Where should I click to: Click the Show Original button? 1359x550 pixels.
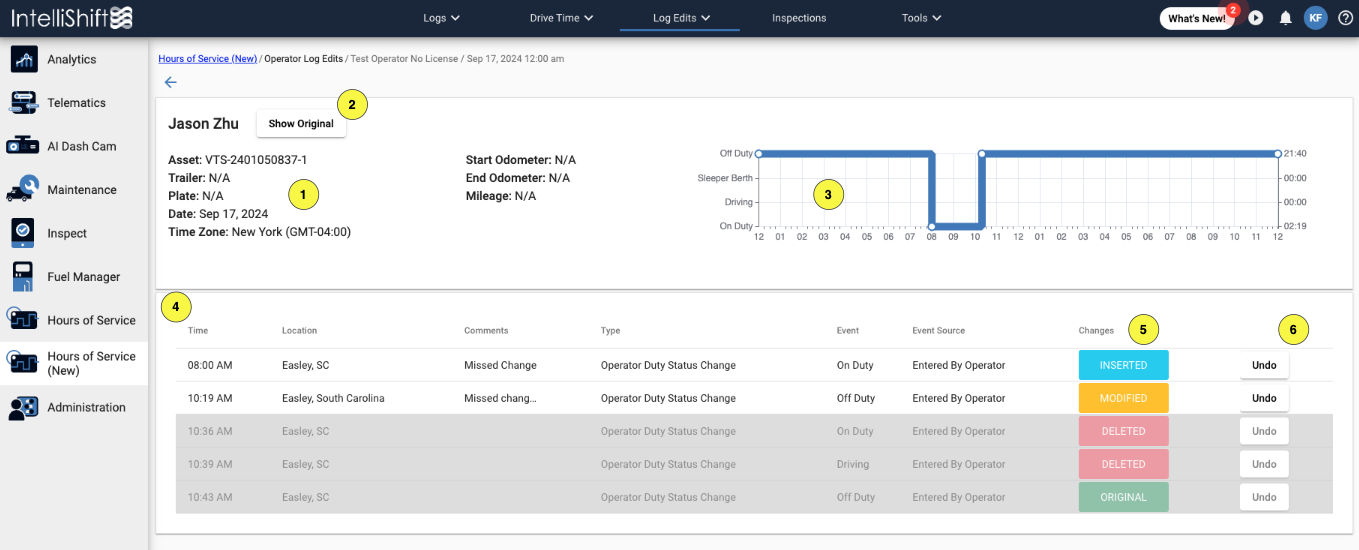tap(301, 124)
